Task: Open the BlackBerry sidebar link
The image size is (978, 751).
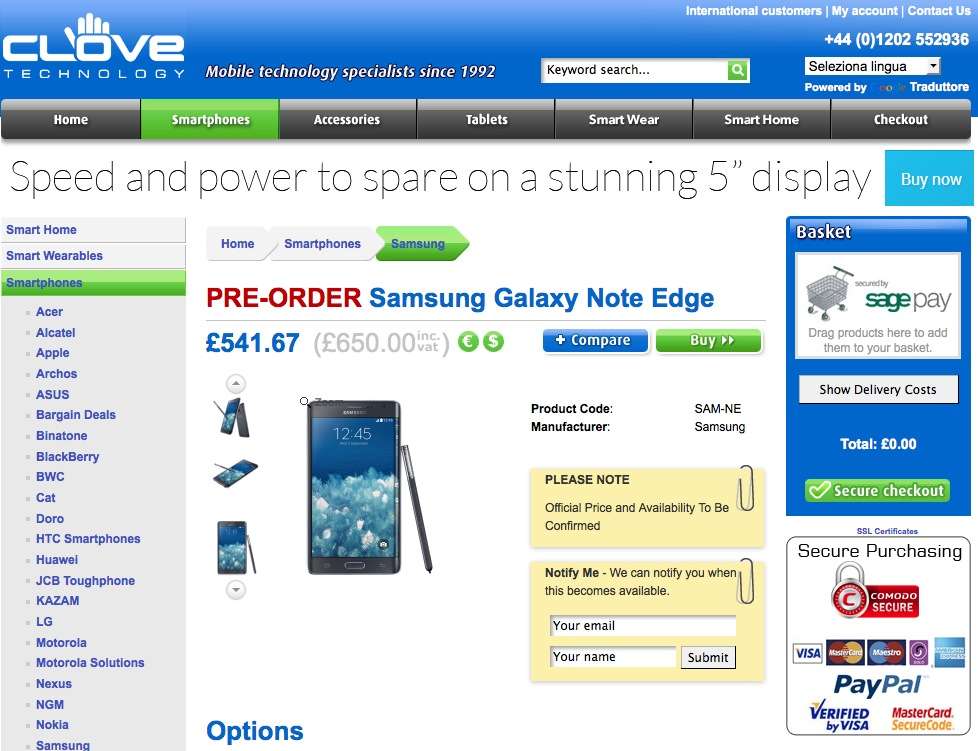Action: click(x=67, y=457)
